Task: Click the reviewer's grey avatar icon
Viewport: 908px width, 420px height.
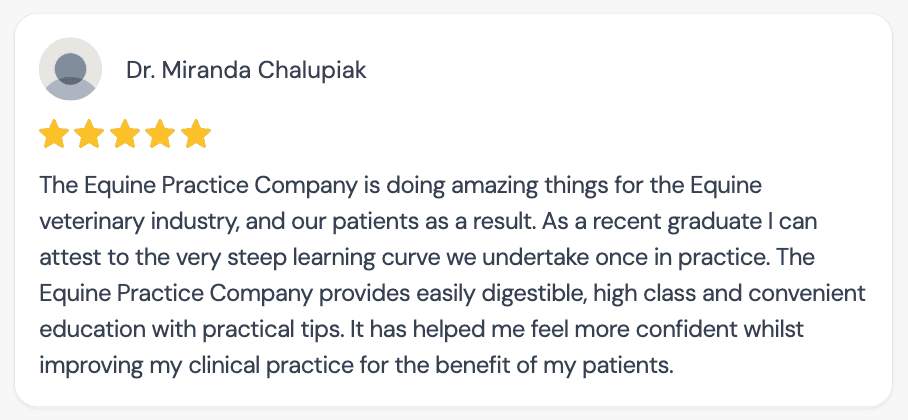Action: pos(70,69)
